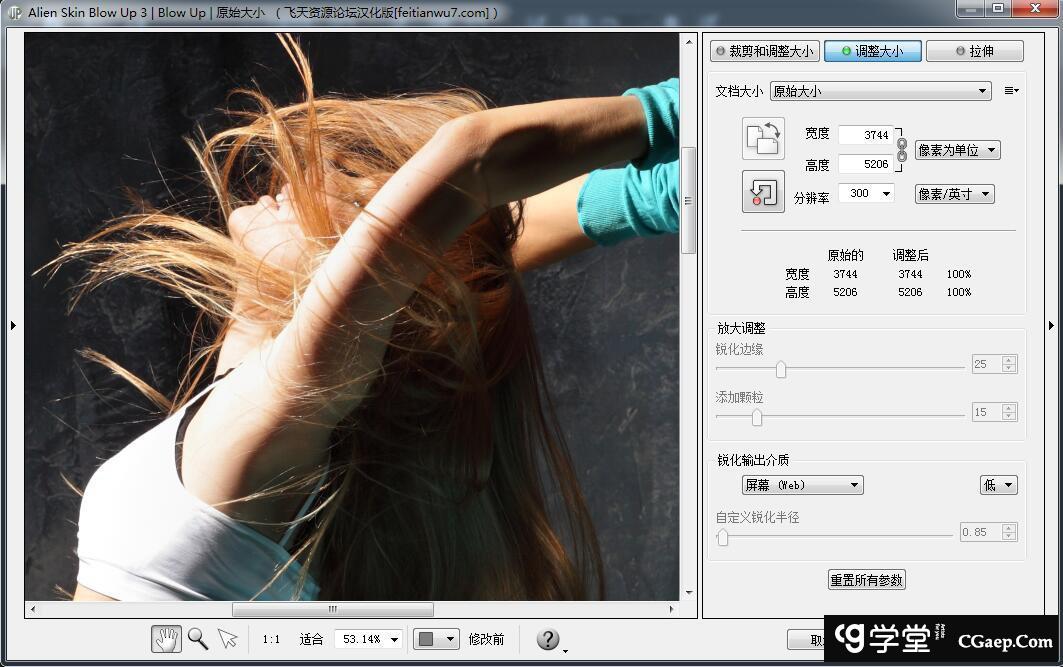Screen dimensions: 1063x667
Task: Expand the right side panel arrow
Action: coord(1051,325)
